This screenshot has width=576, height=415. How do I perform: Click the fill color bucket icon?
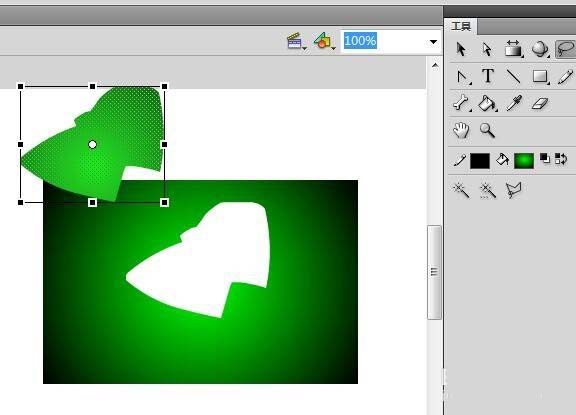pyautogui.click(x=502, y=160)
